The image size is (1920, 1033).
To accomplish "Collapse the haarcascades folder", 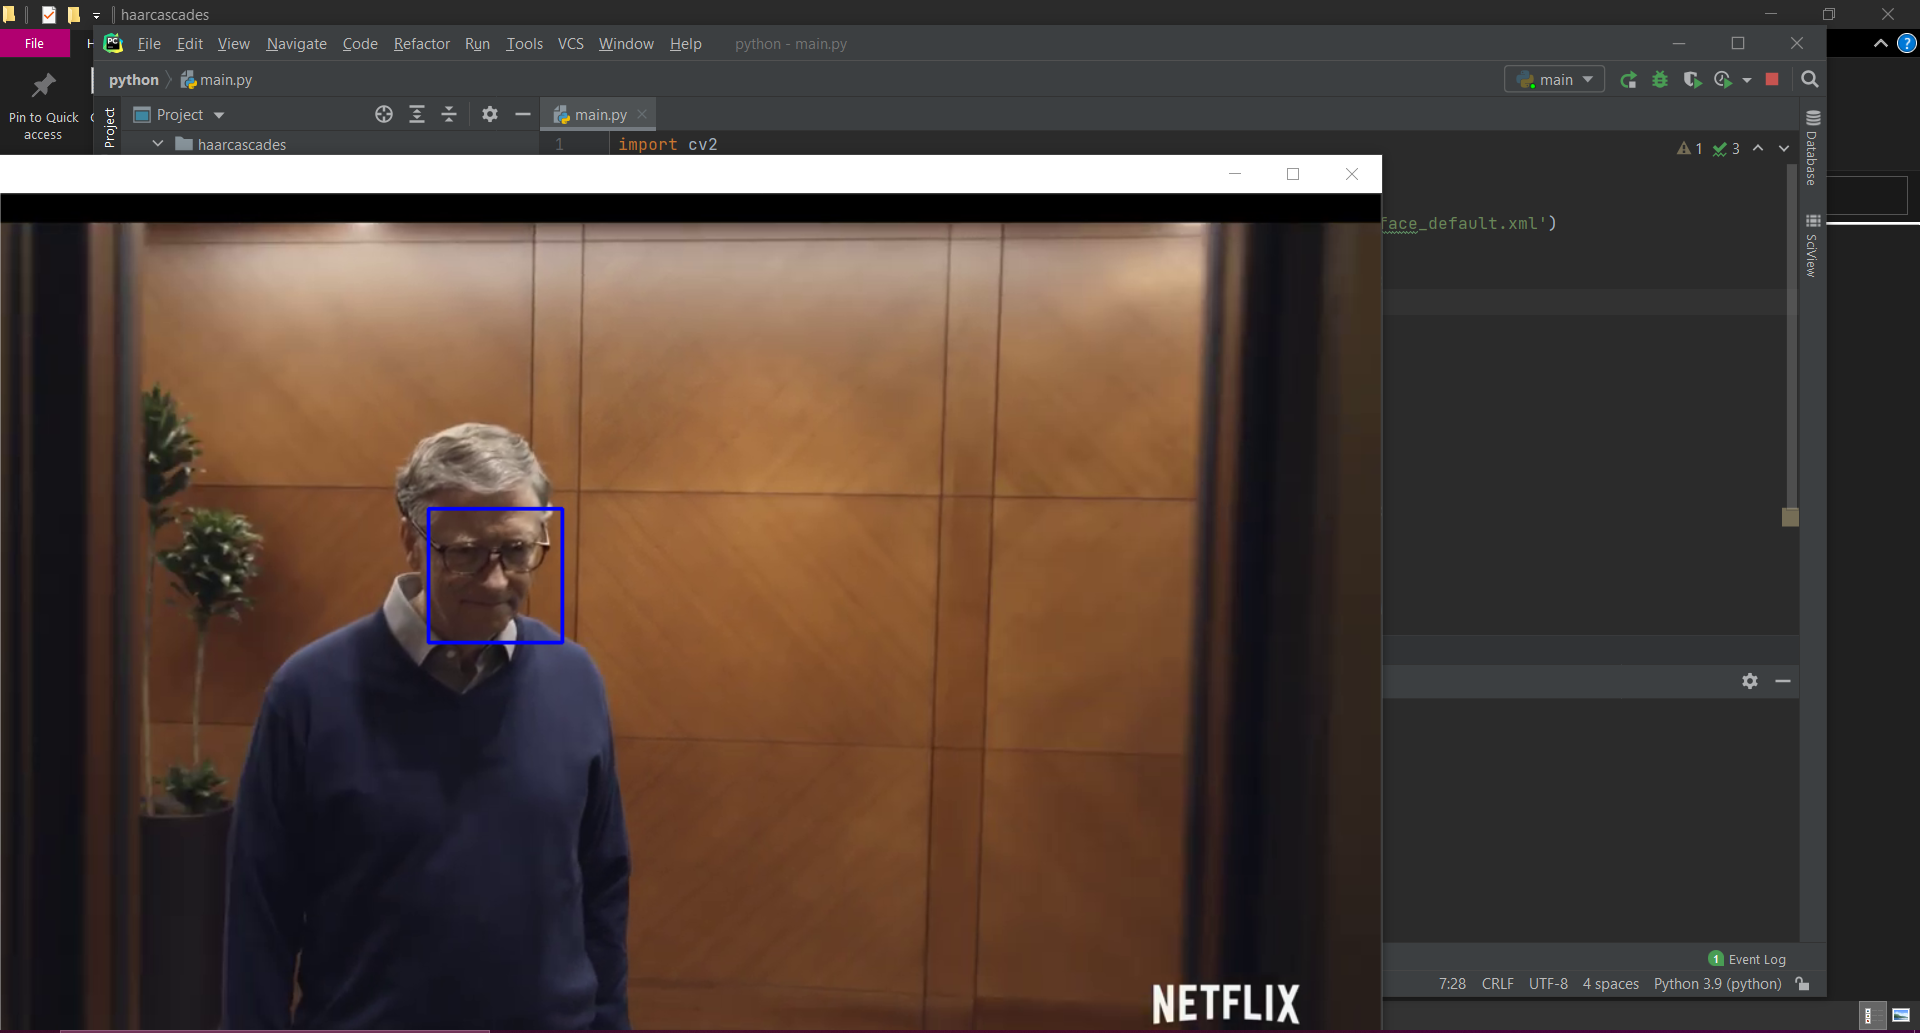I will point(157,143).
